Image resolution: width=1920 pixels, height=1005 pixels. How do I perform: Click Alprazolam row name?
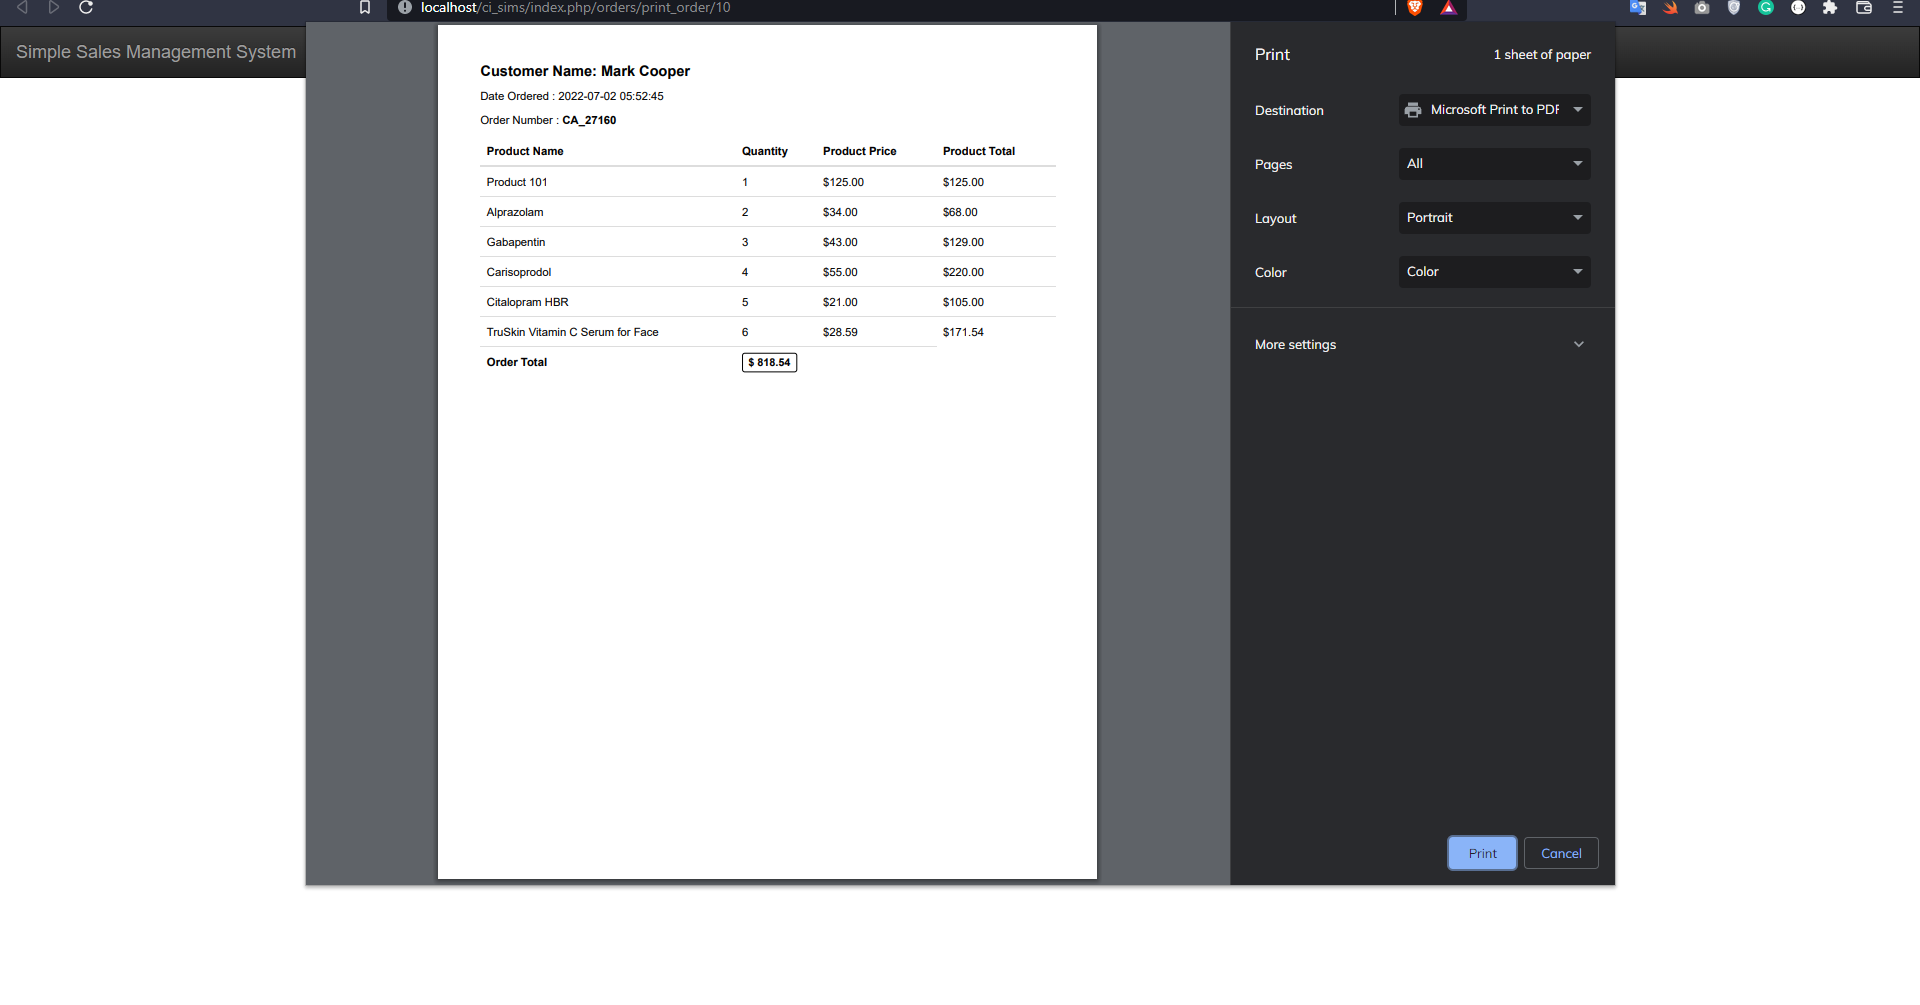(x=515, y=212)
